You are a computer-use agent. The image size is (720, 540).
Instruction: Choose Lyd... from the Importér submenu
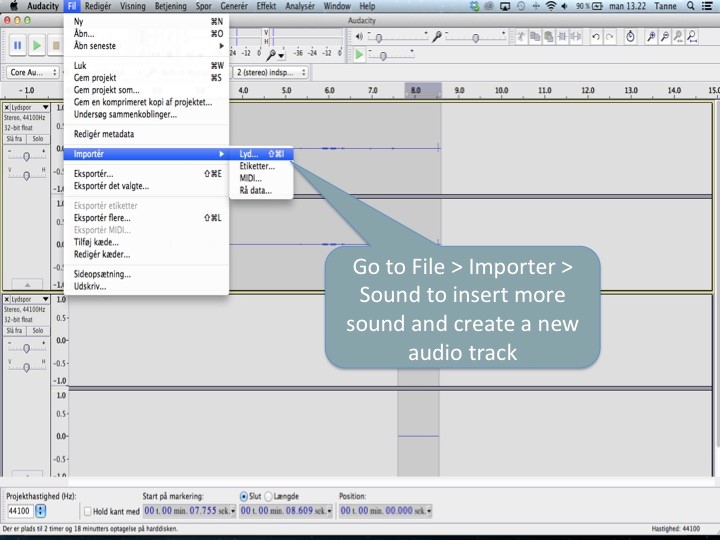pos(261,154)
